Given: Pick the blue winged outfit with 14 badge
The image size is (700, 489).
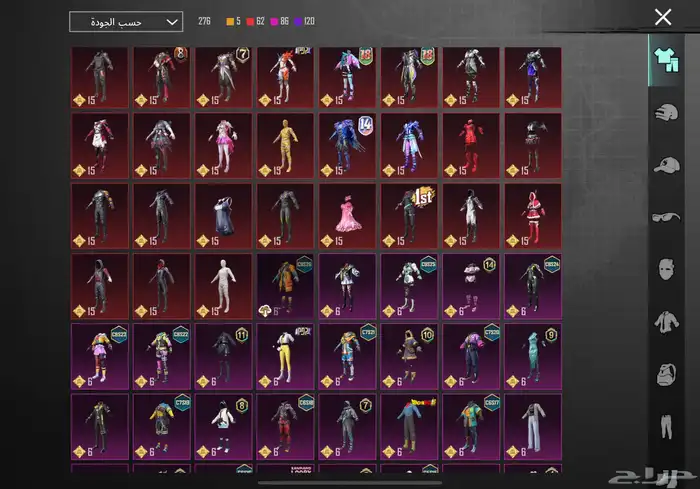Looking at the screenshot, I should point(346,146).
